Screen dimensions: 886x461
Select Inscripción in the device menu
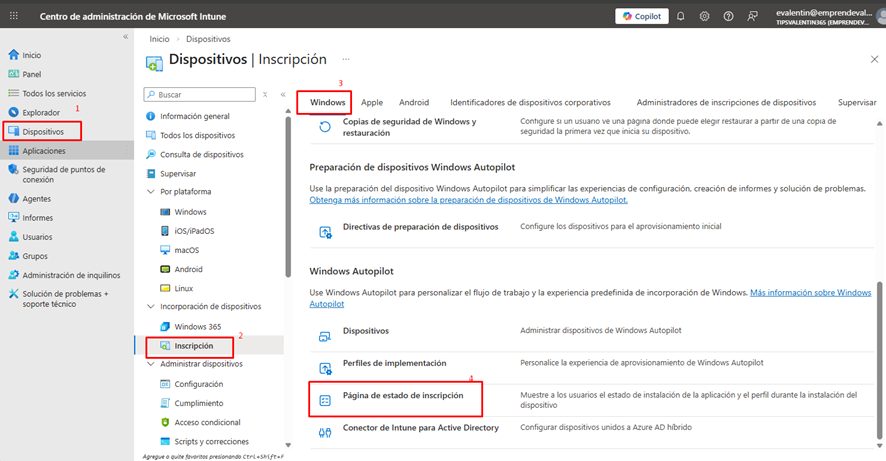coord(193,346)
